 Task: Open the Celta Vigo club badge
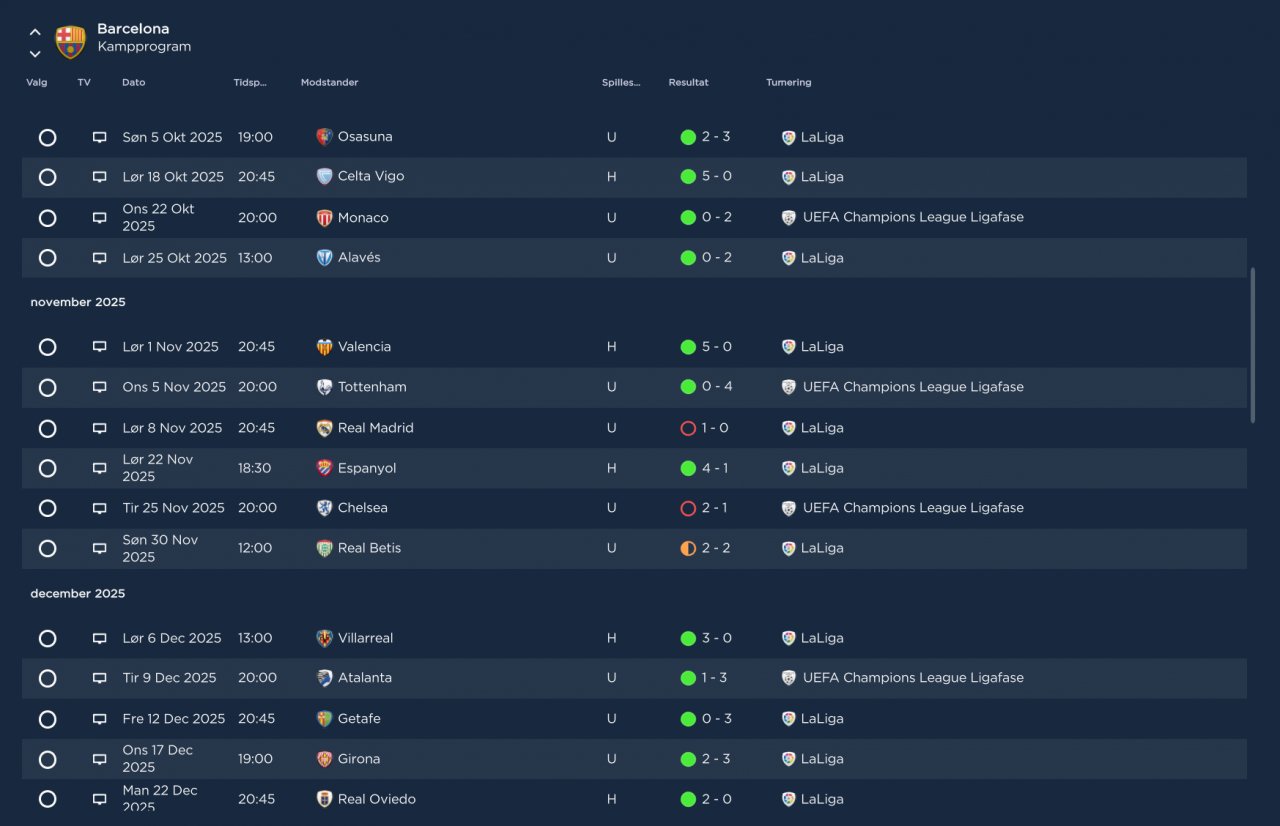(324, 176)
